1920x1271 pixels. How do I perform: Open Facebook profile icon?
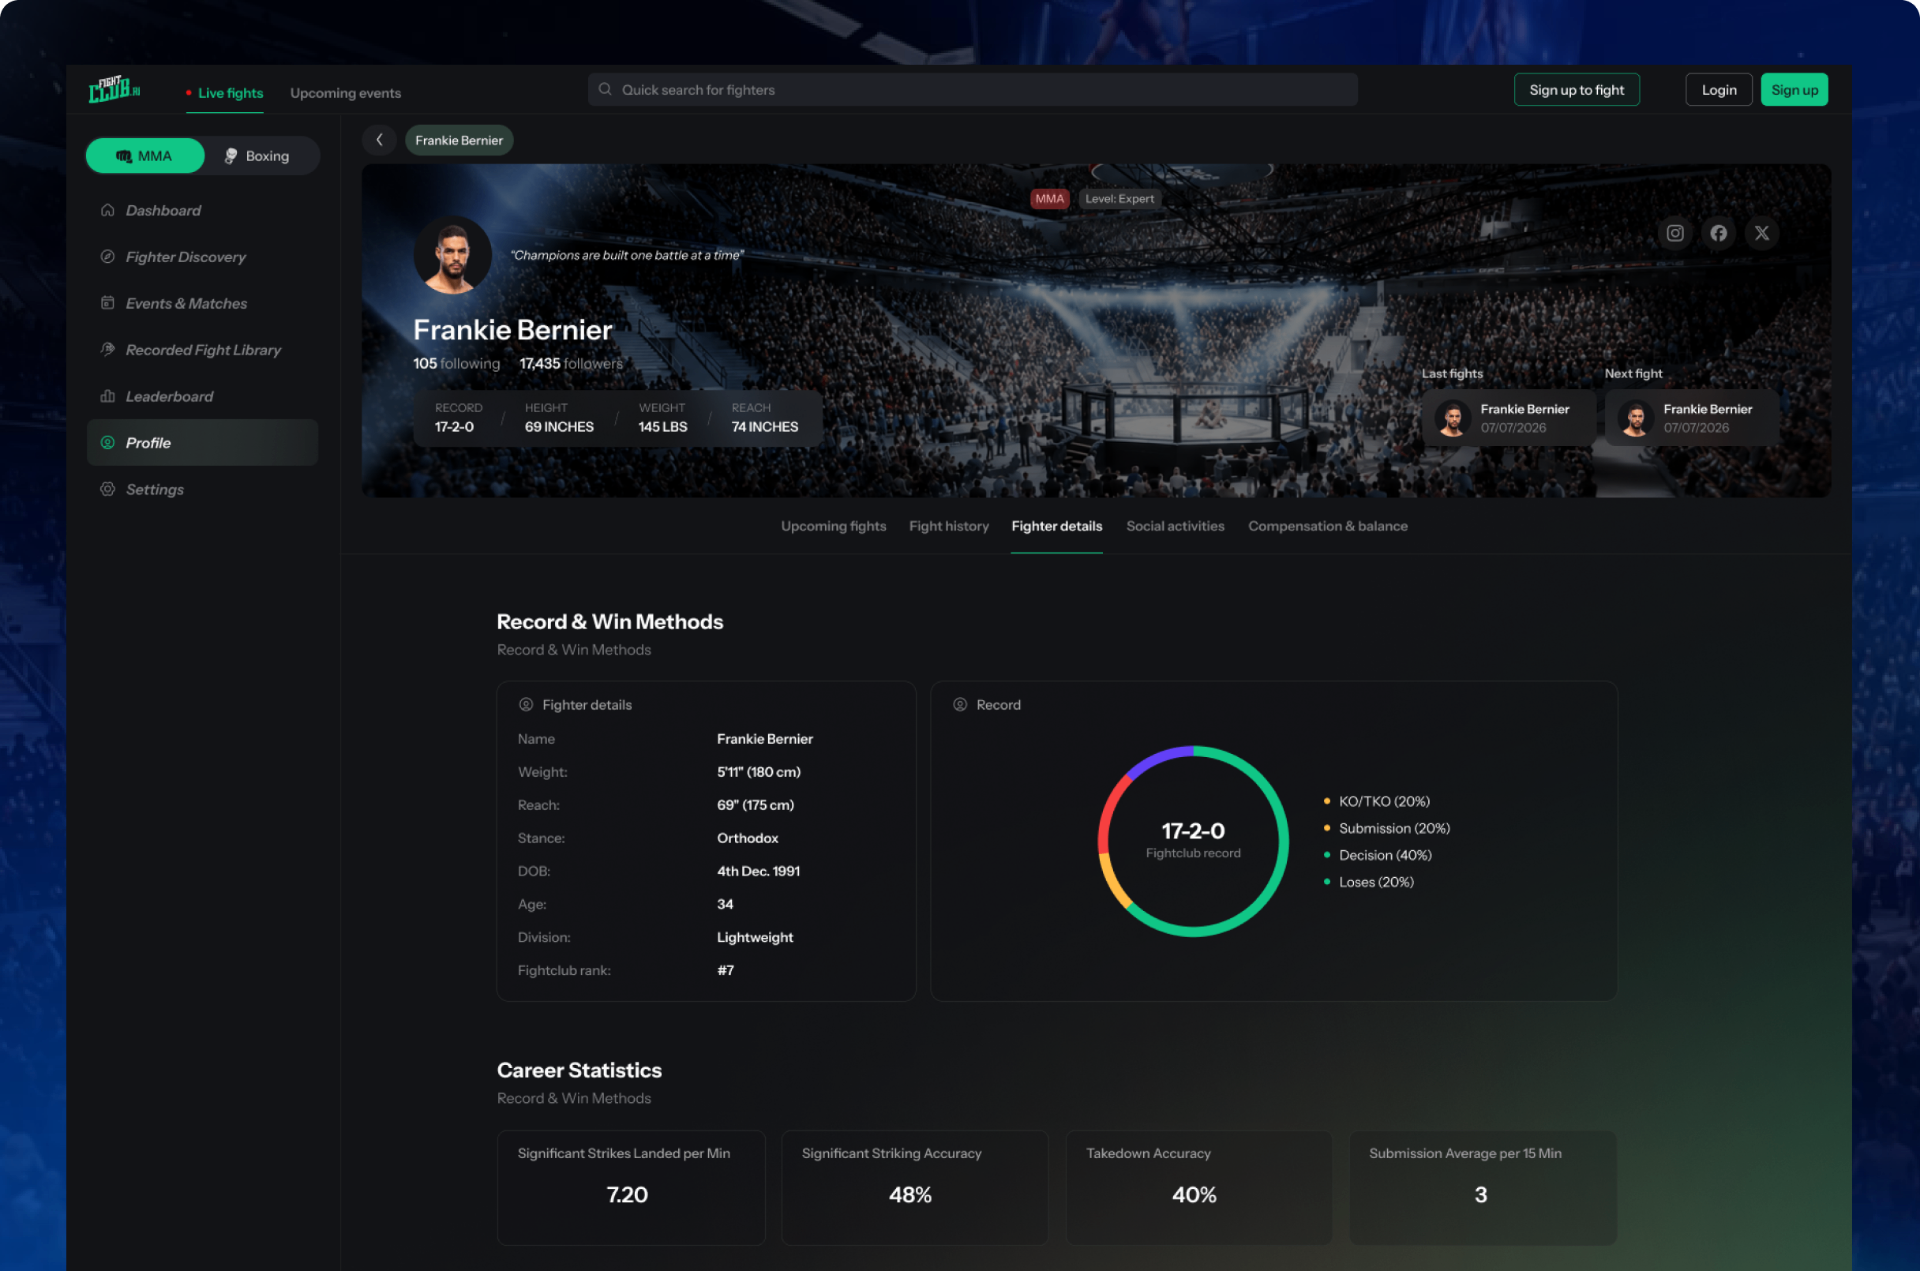point(1718,233)
